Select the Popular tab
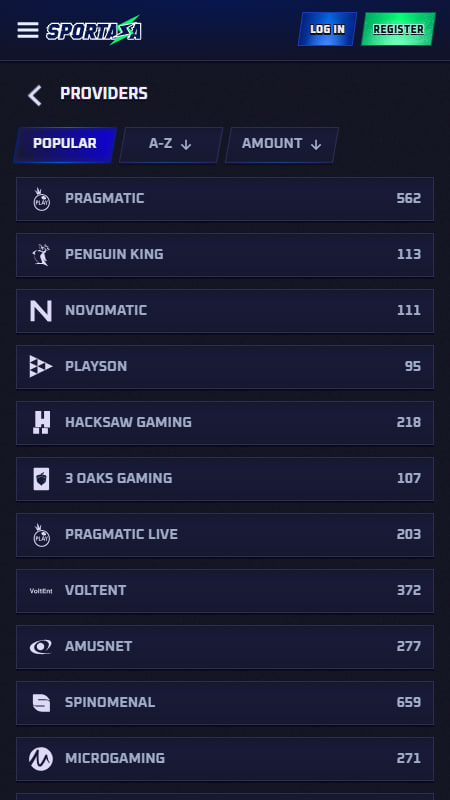 point(65,145)
